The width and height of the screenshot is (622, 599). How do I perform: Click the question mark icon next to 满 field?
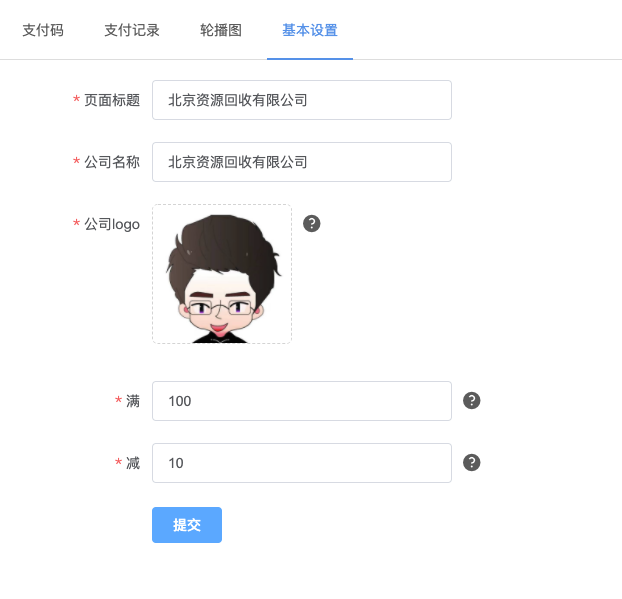click(x=472, y=401)
